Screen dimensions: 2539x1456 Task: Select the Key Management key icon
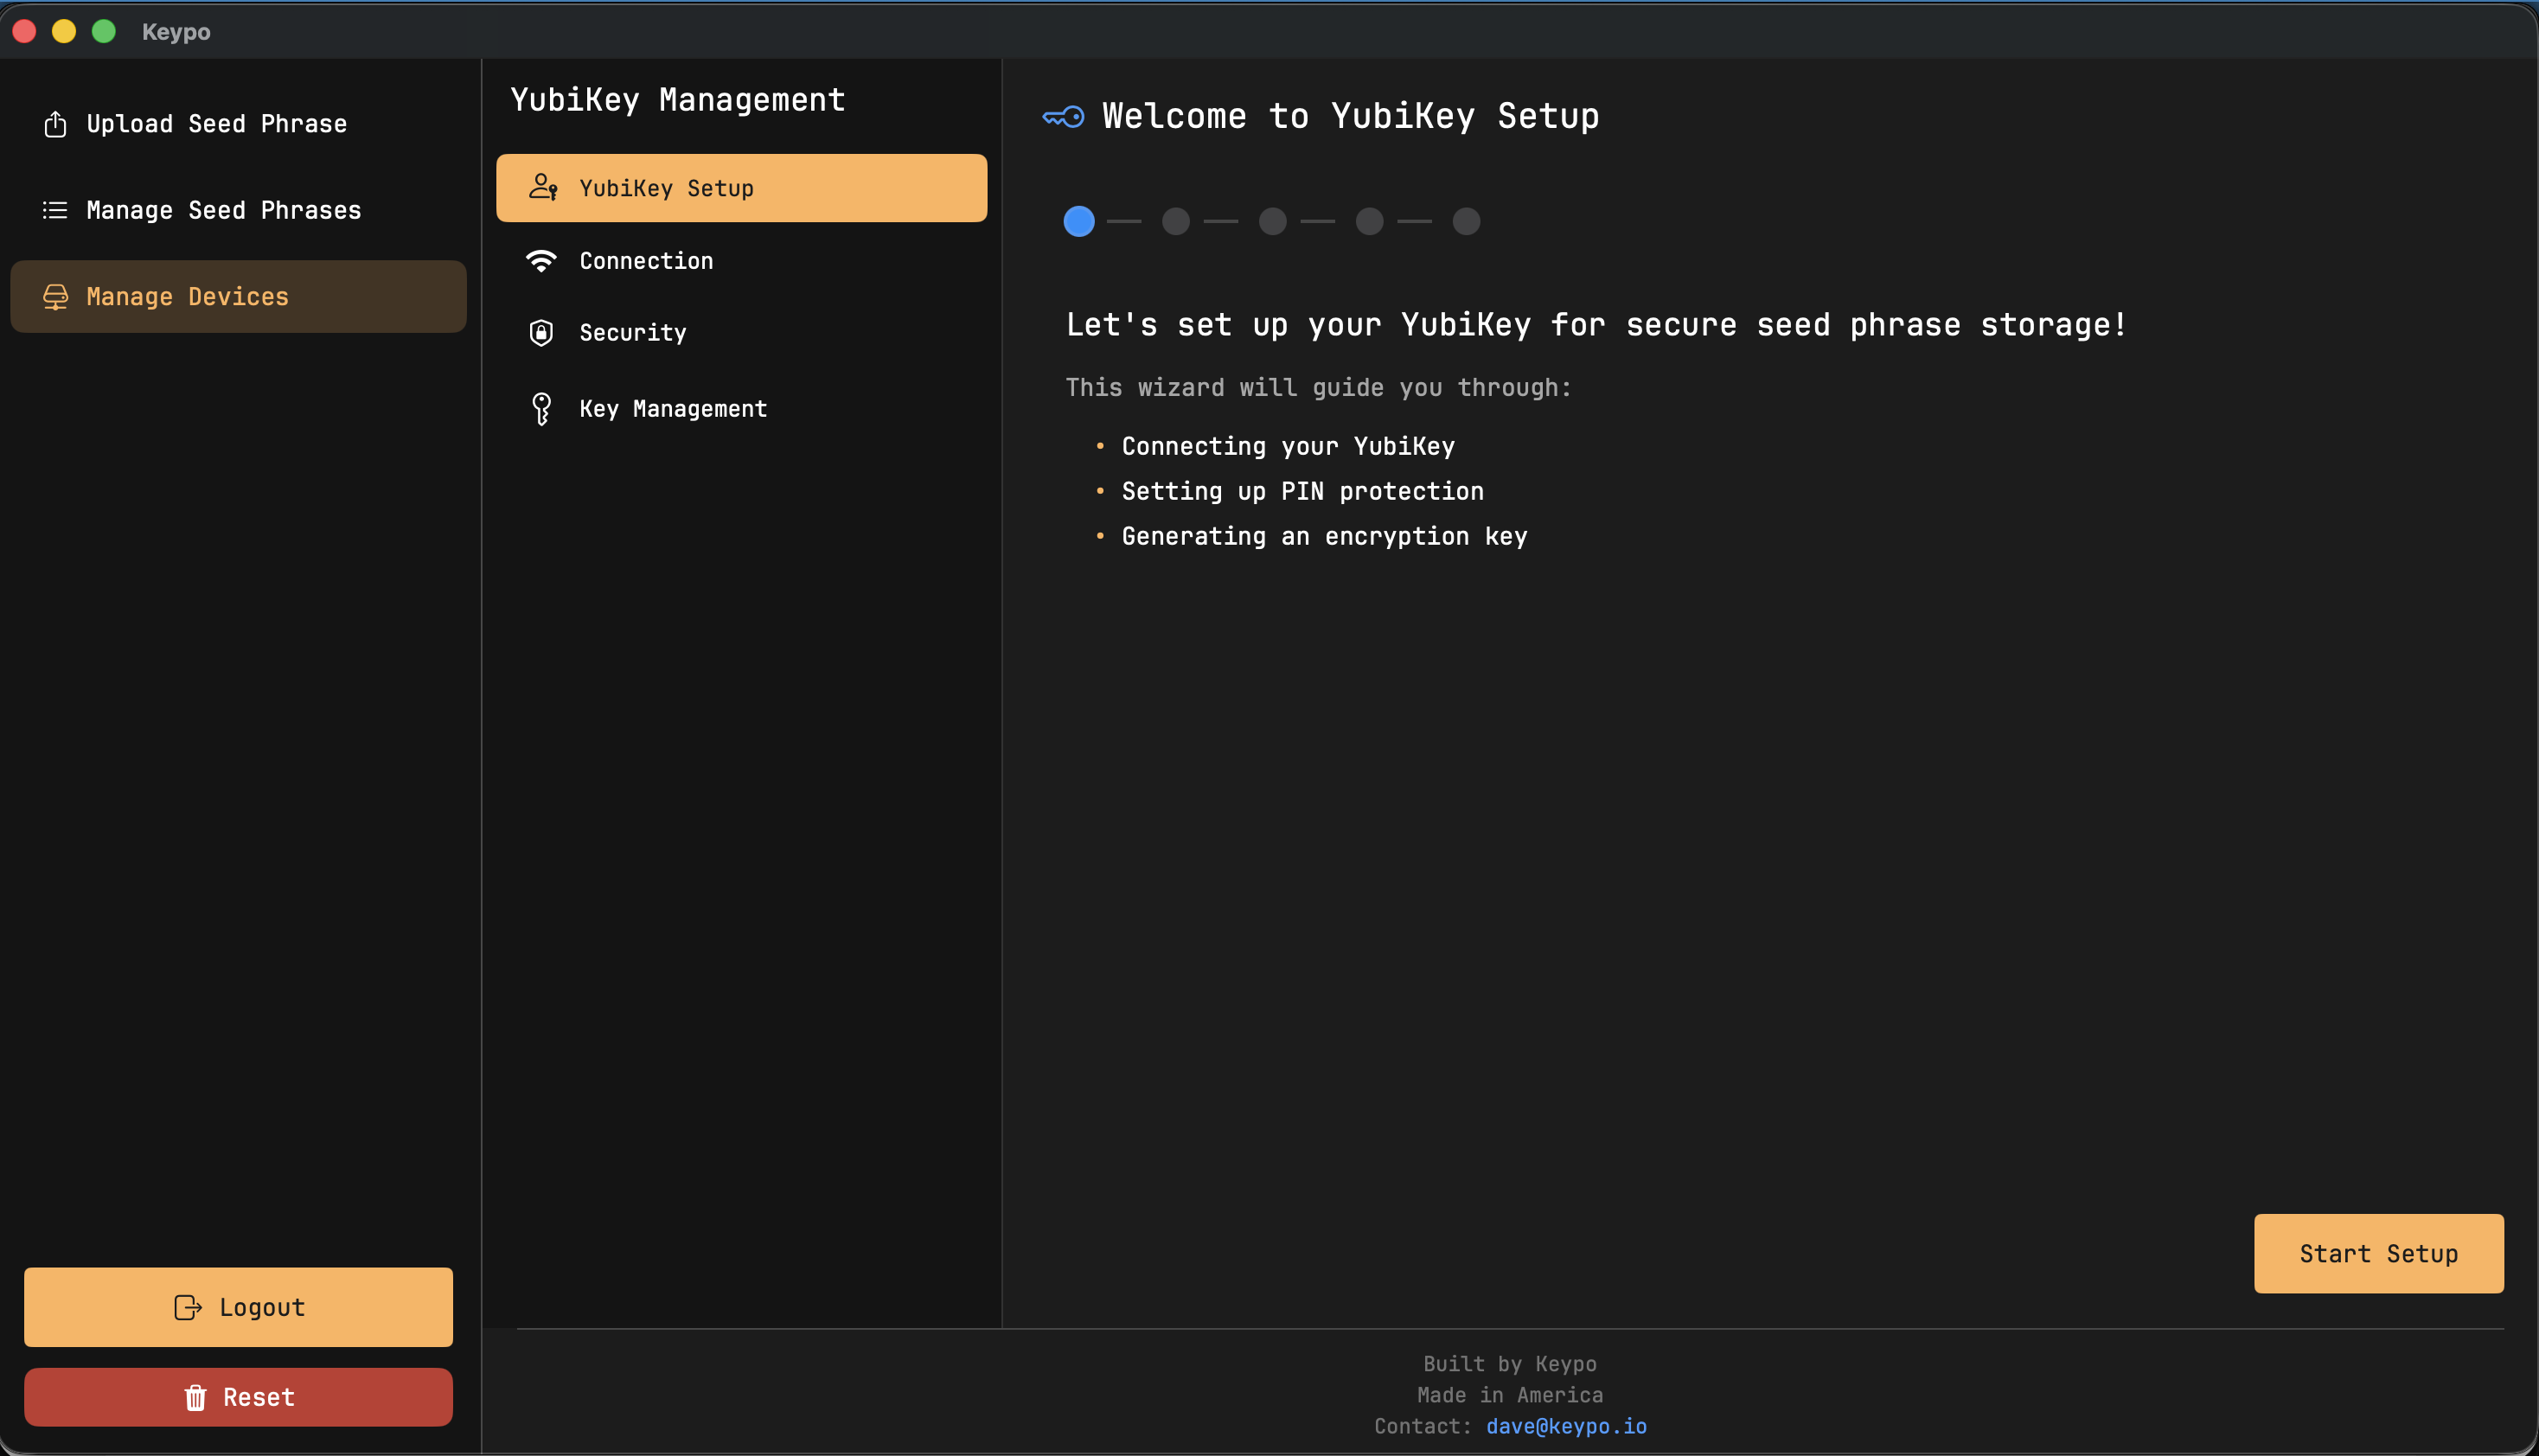[x=542, y=408]
